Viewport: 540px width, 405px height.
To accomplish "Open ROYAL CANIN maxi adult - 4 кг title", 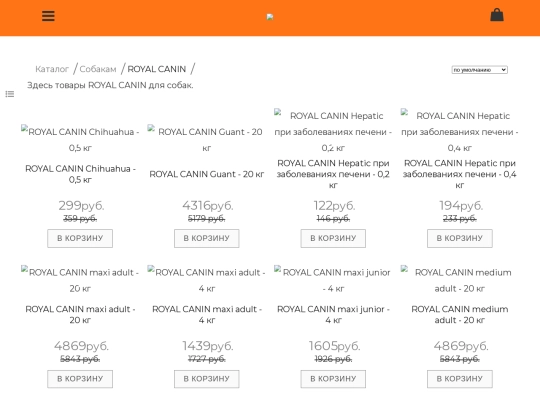I will 207,314.
